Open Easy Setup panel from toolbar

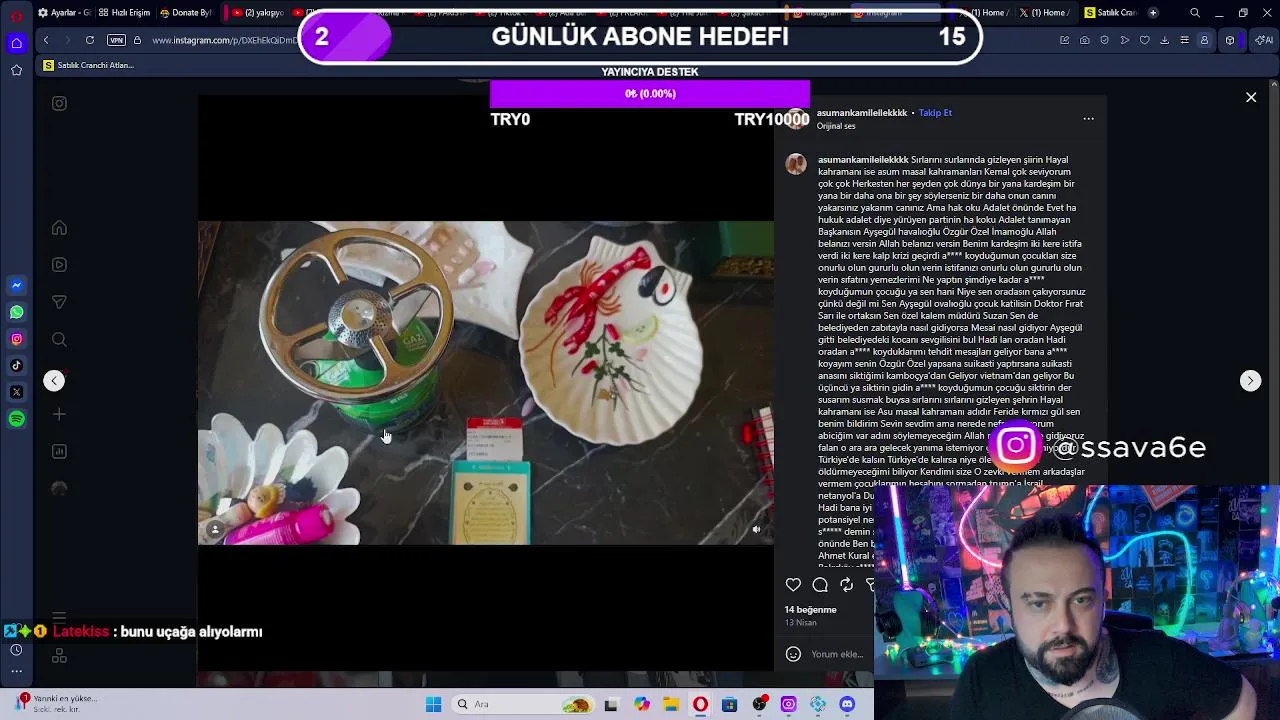tap(1185, 40)
